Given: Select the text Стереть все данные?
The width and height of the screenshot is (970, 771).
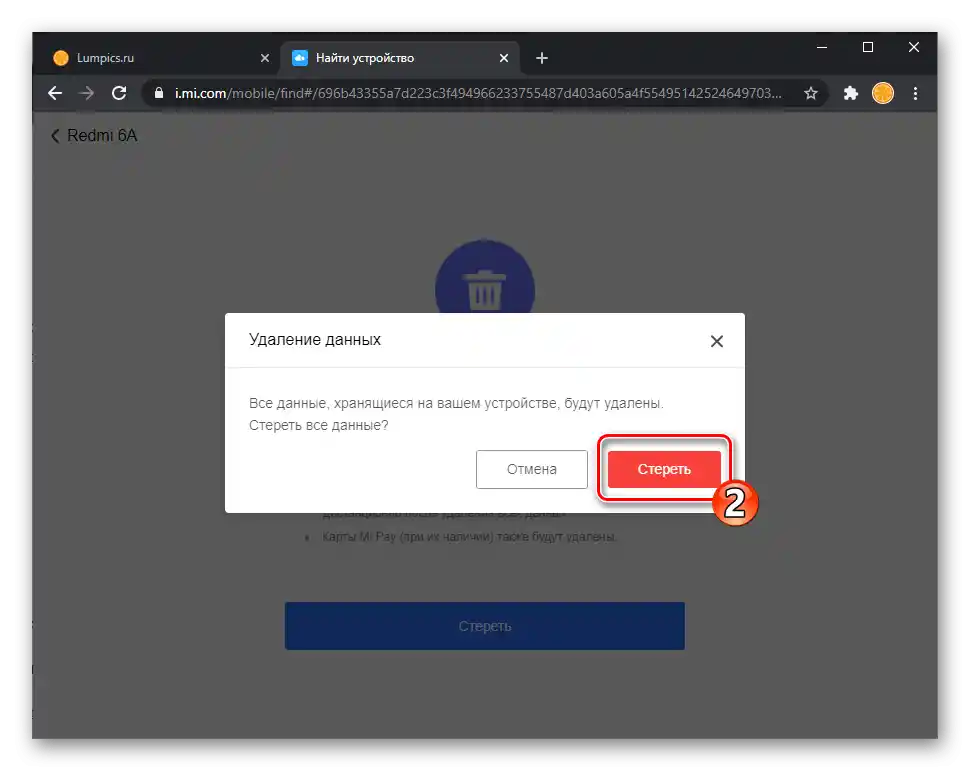Looking at the screenshot, I should (x=319, y=425).
